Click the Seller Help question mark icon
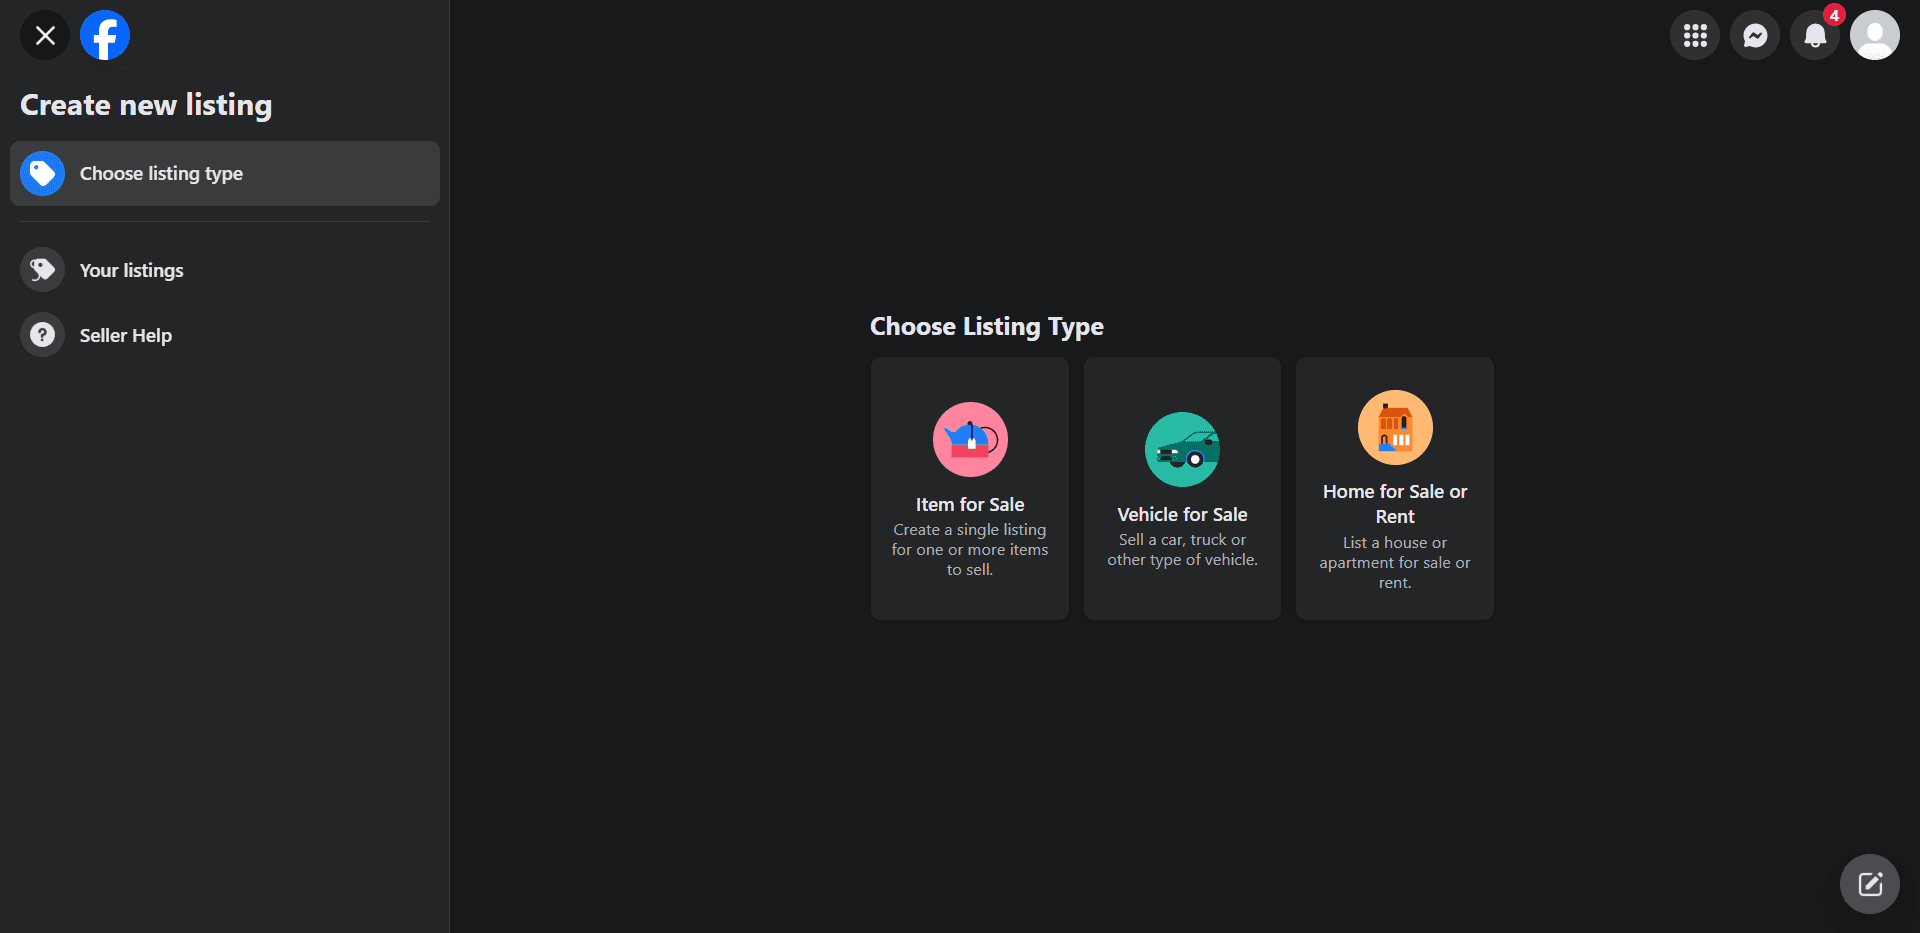Screen dimensions: 1920x933 tap(42, 335)
